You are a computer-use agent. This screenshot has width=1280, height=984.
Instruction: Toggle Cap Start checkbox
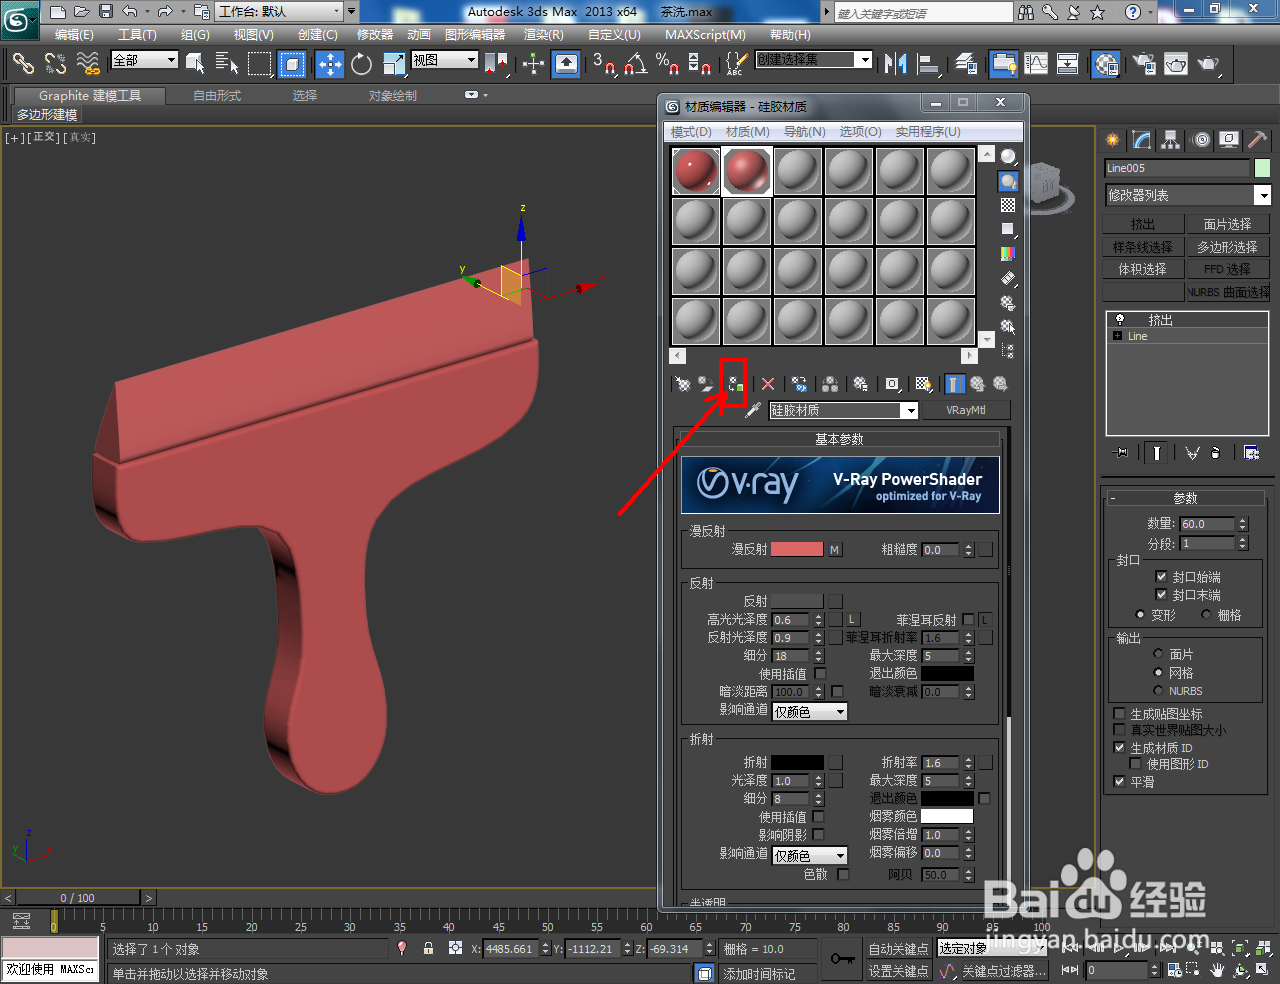click(x=1161, y=577)
